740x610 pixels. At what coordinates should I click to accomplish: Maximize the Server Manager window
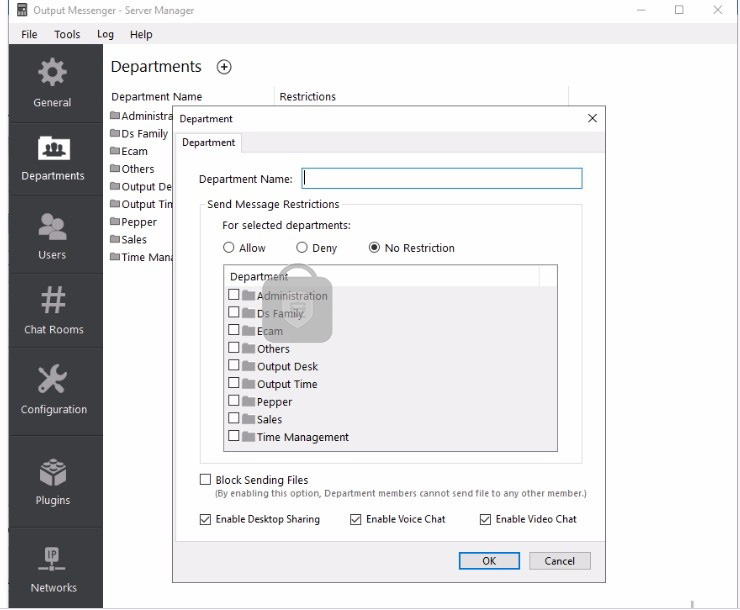click(x=679, y=10)
